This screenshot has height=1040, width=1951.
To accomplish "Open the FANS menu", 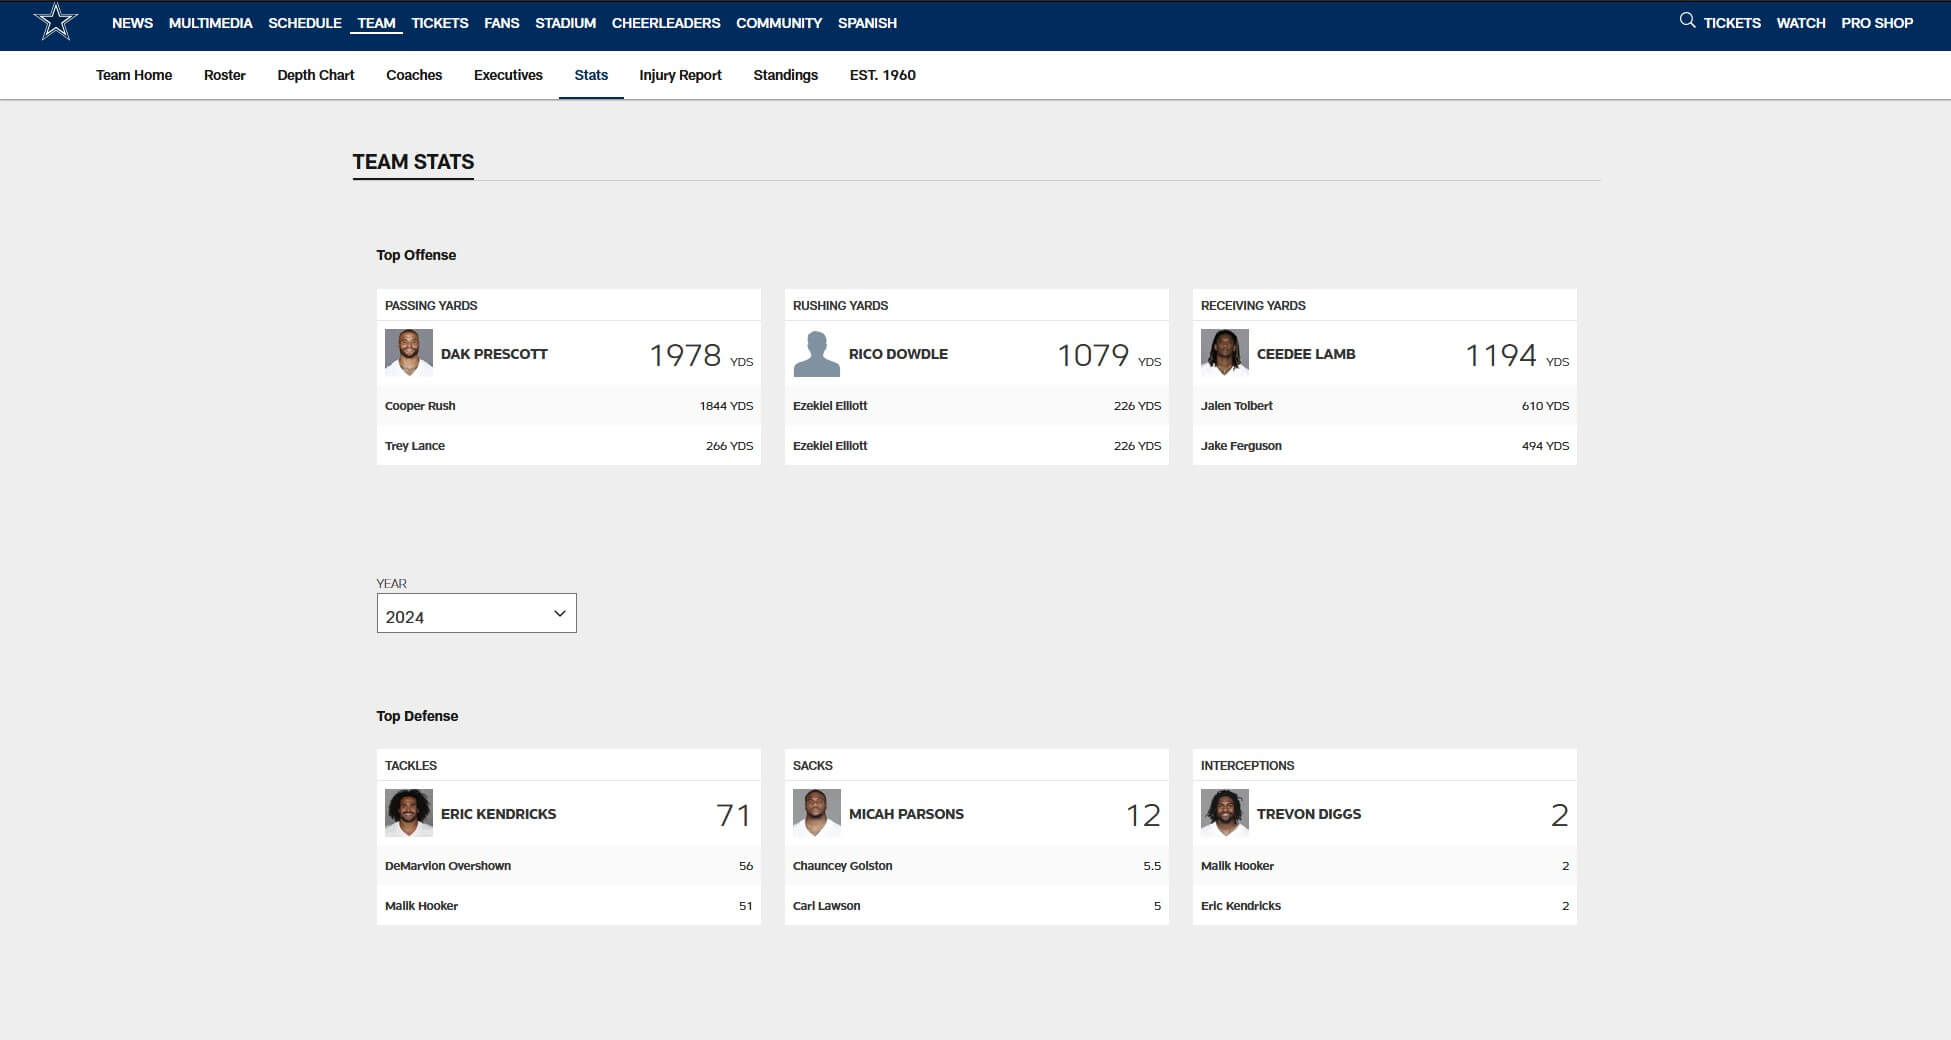I will (502, 23).
